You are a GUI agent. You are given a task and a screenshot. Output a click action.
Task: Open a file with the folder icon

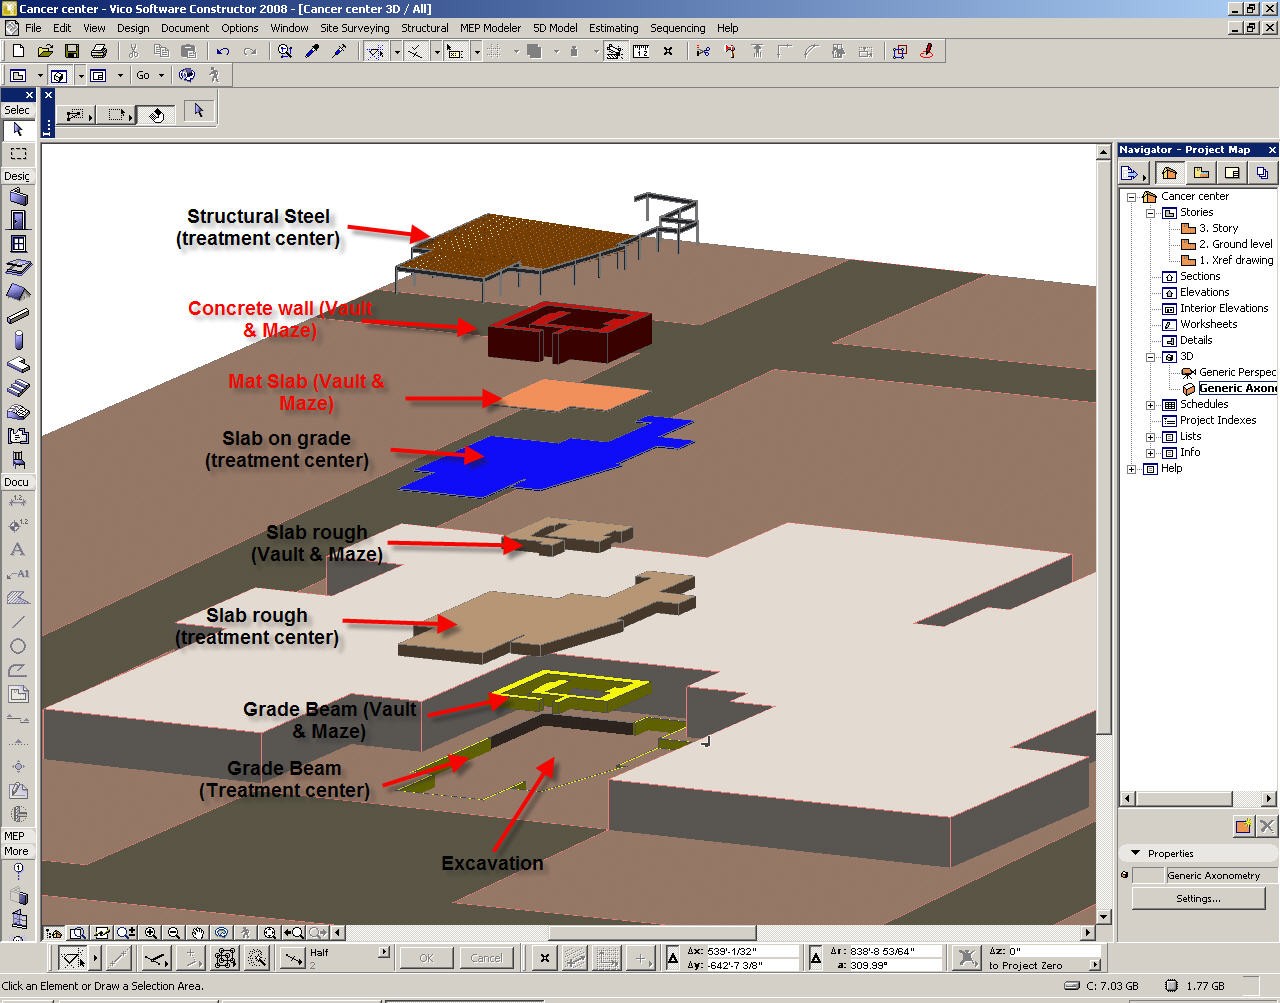coord(45,51)
